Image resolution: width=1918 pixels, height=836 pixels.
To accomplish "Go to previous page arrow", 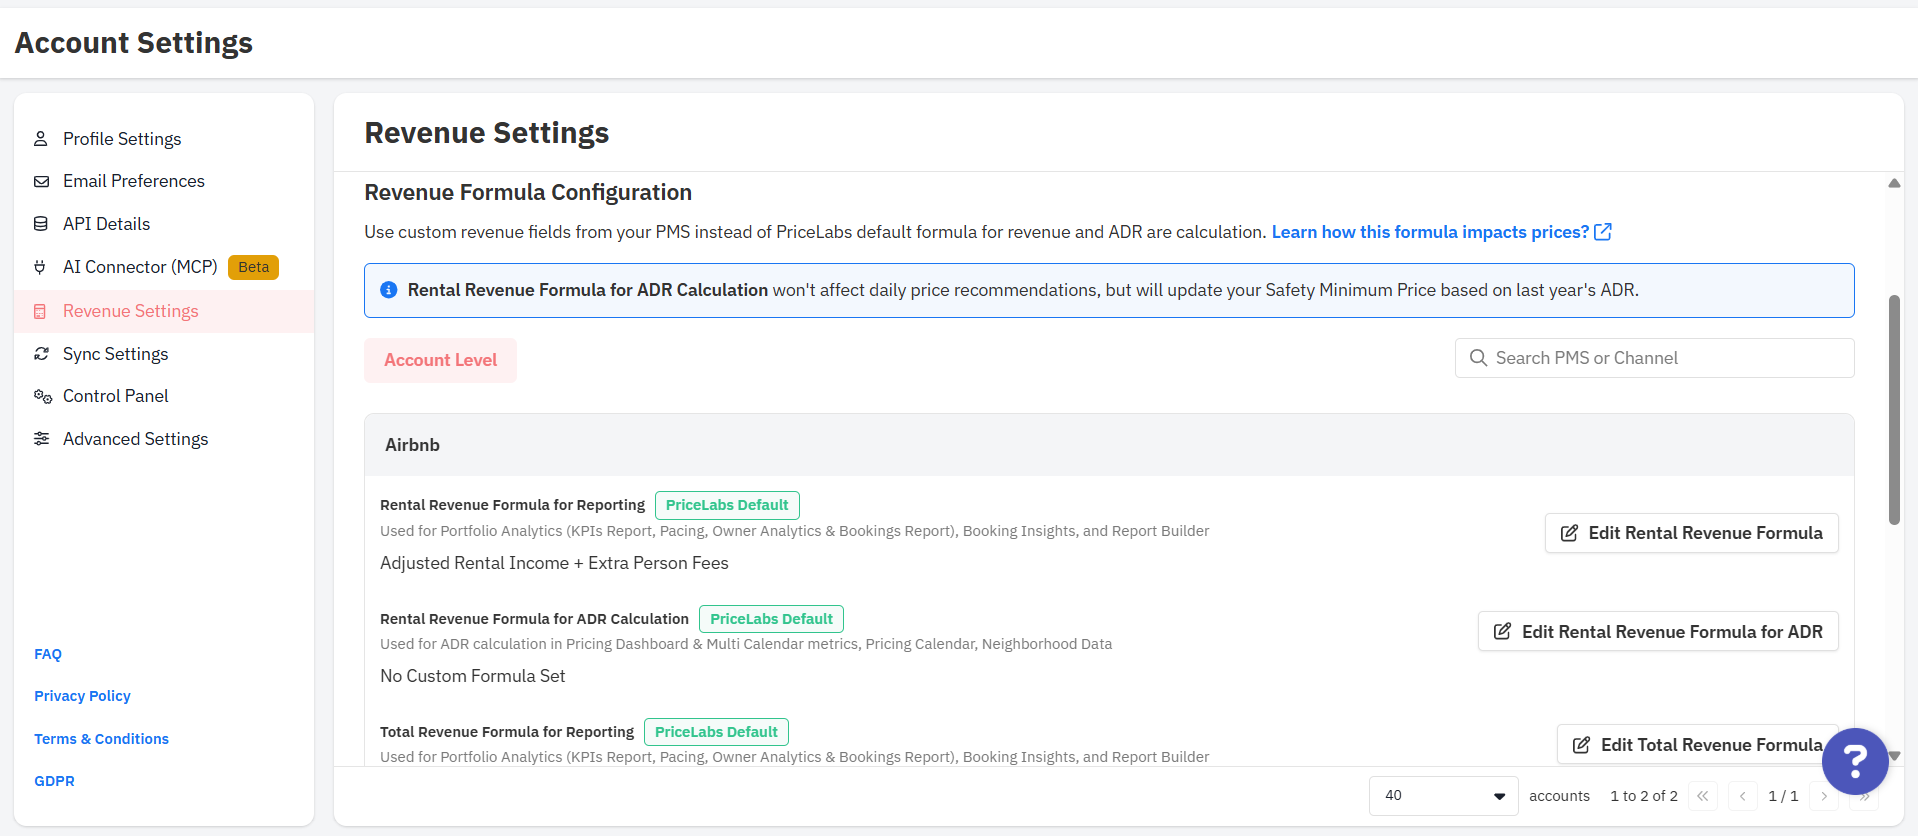I will [1743, 796].
